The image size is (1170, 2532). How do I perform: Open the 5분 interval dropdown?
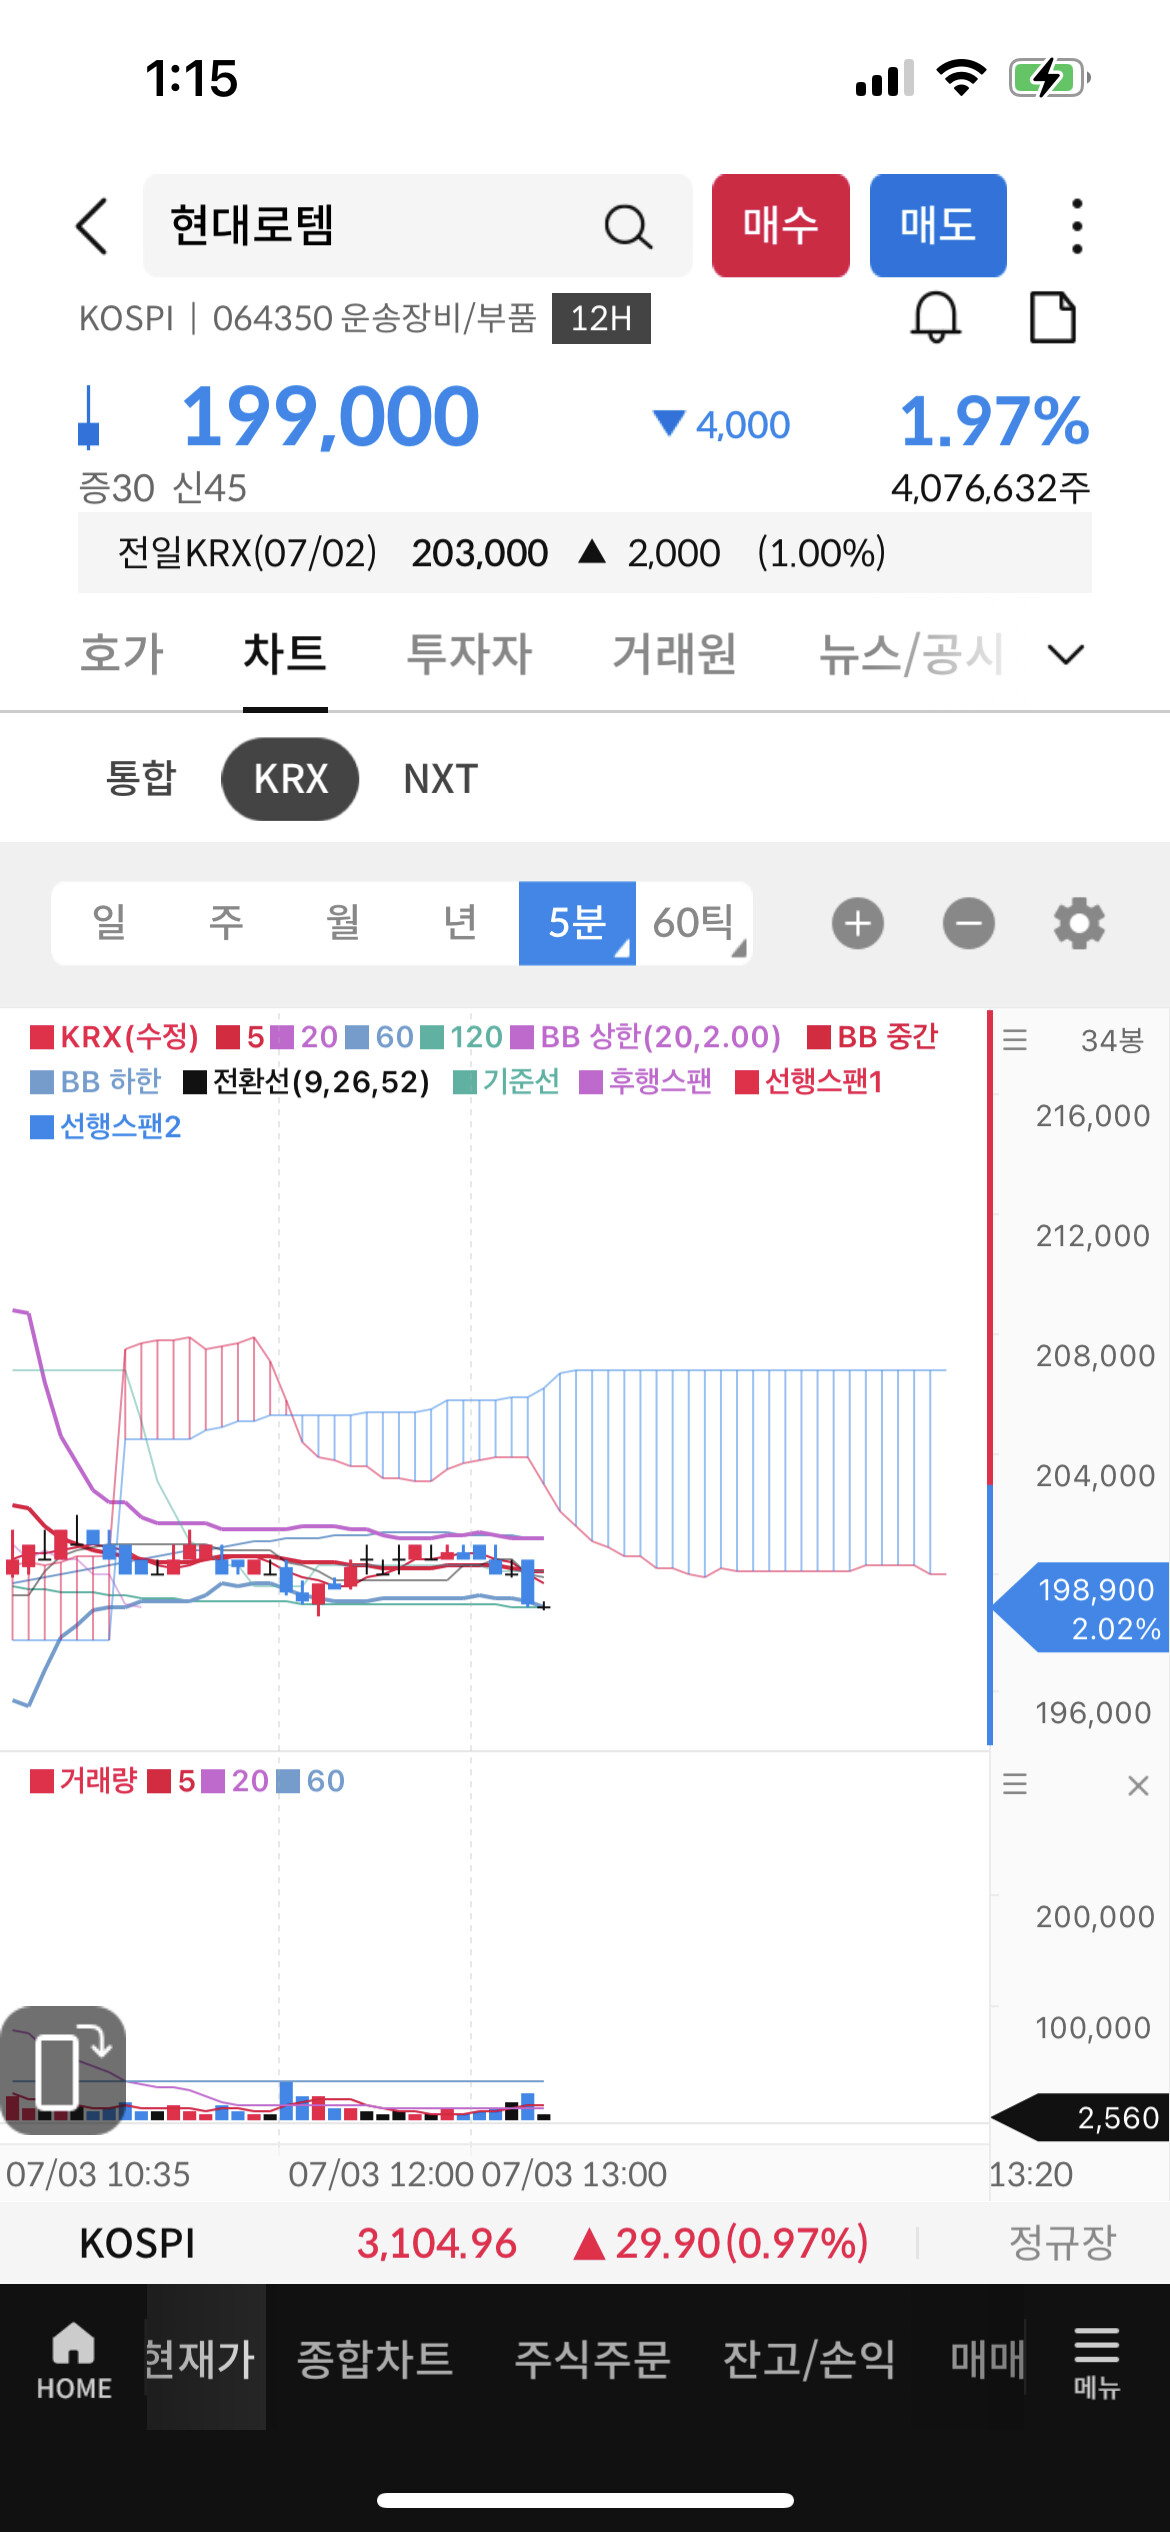[x=577, y=923]
